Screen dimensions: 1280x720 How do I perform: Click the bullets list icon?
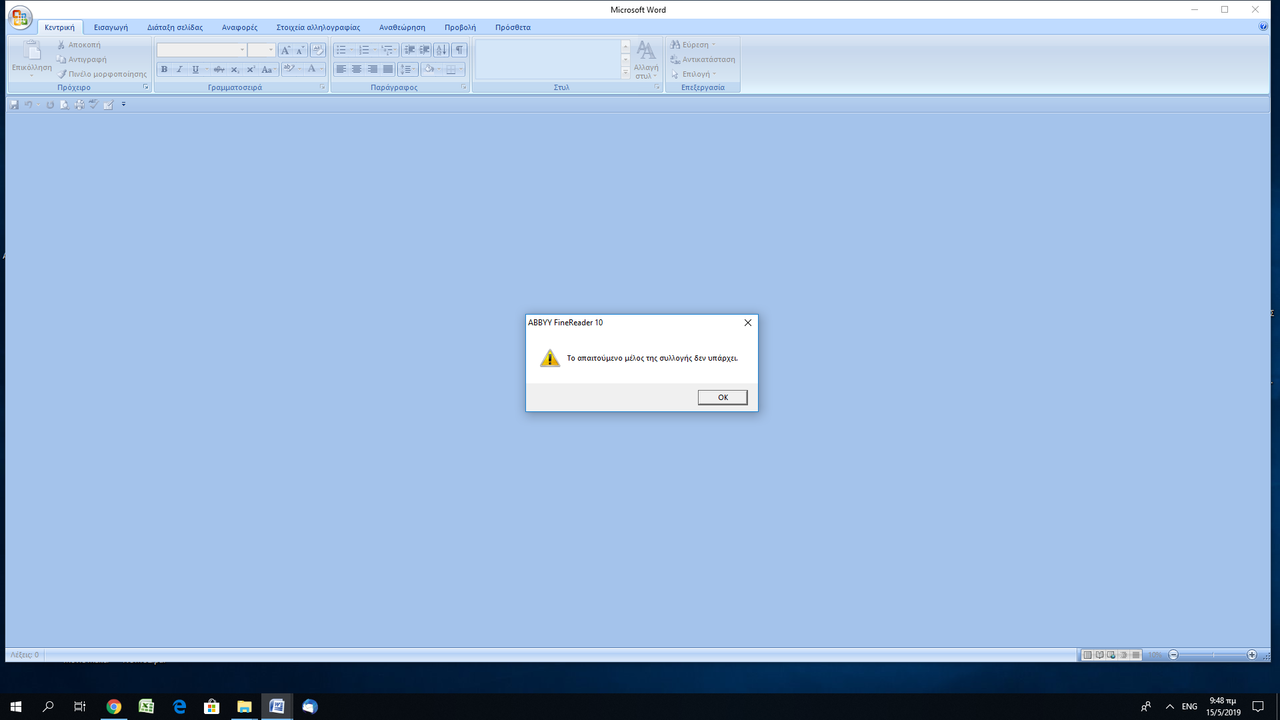341,50
